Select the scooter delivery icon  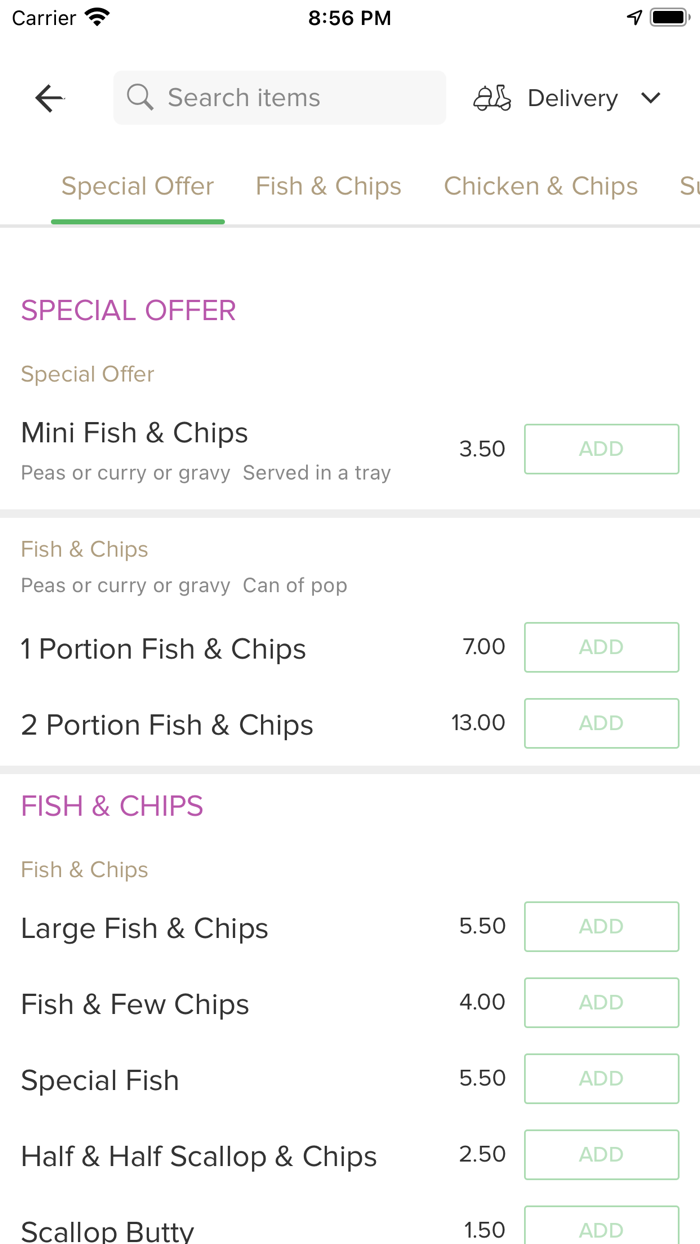[x=491, y=97]
